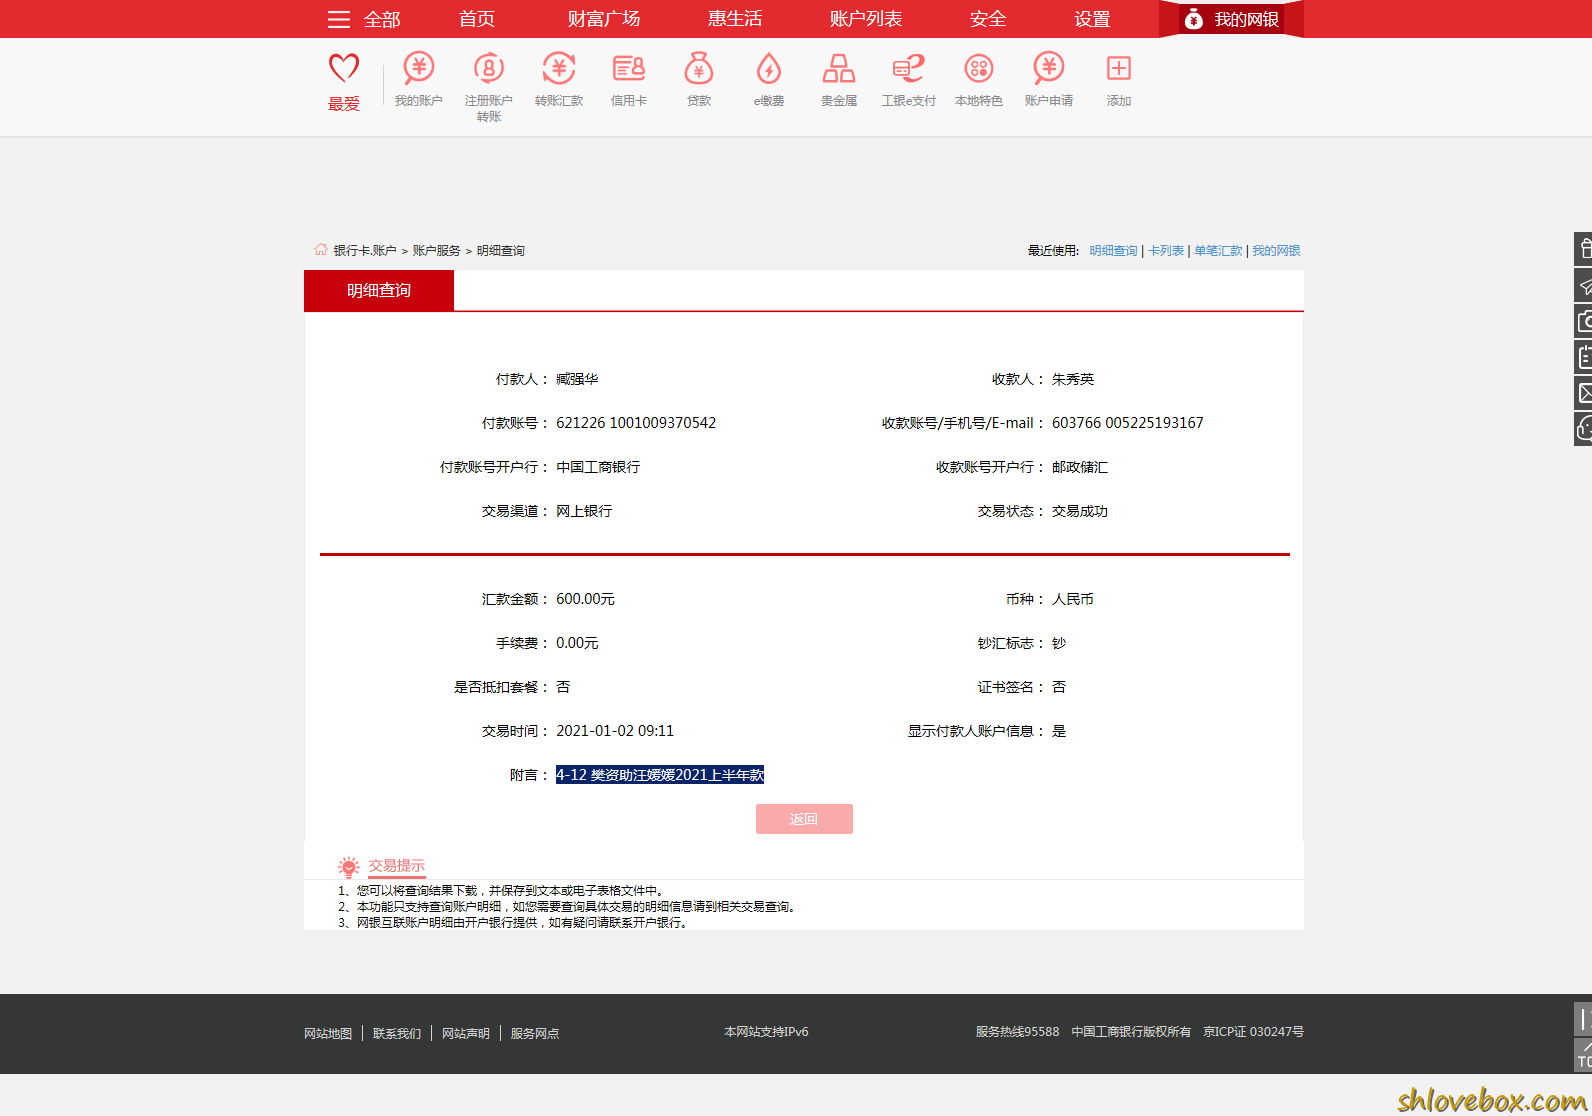
Task: Click the calendar sidebar icon
Action: pos(1584,357)
